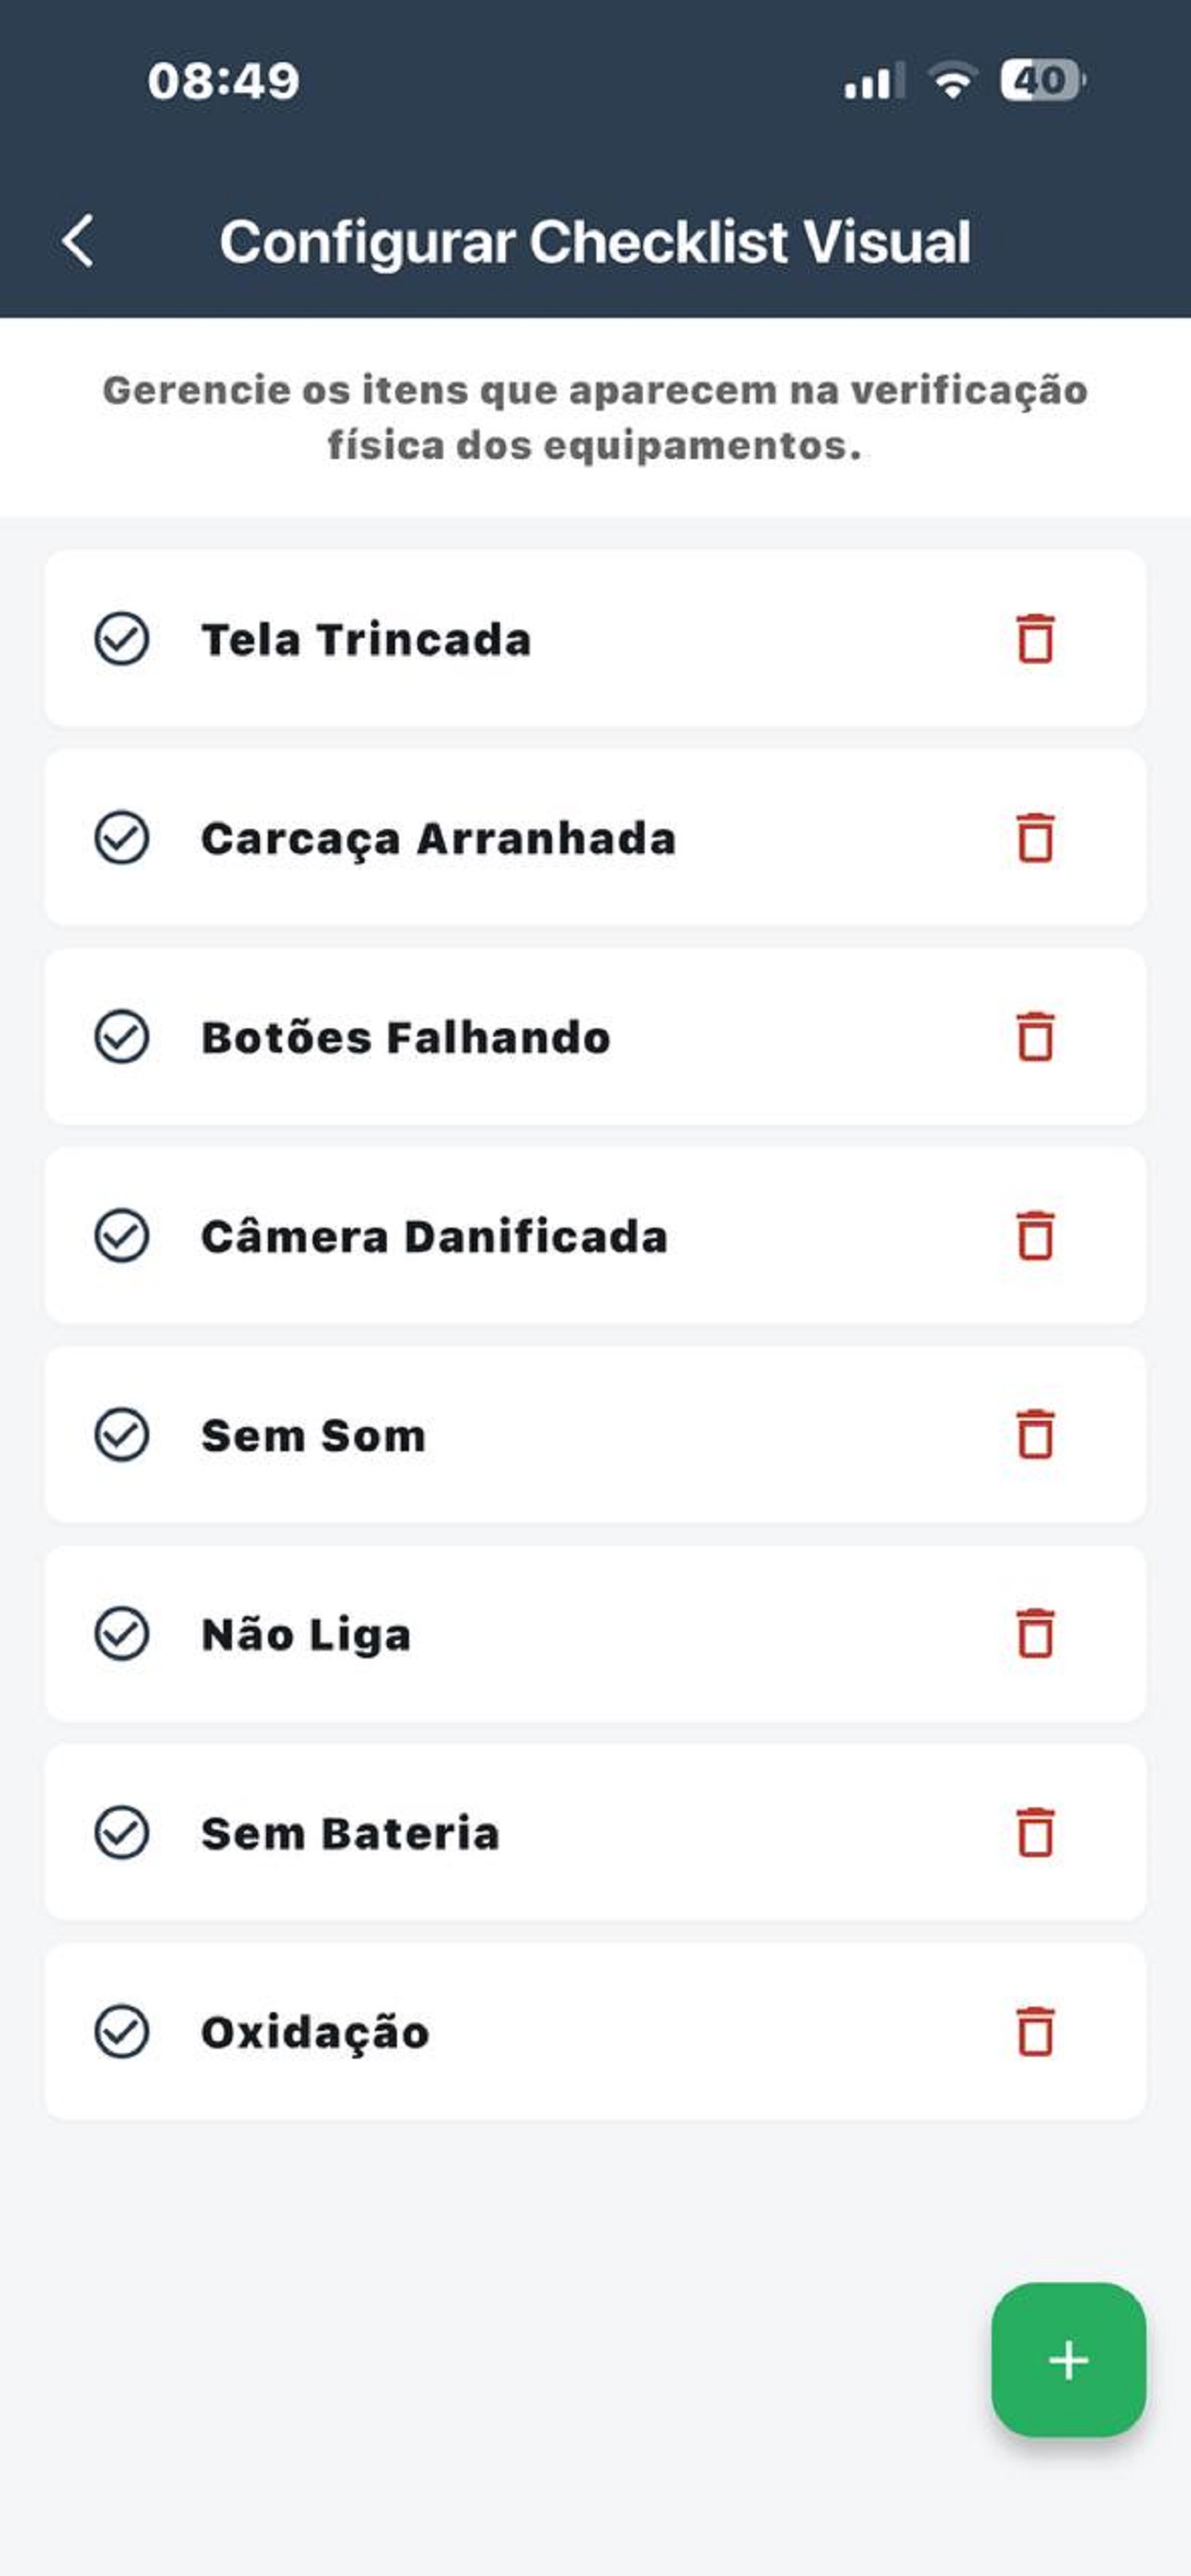The height and width of the screenshot is (2576, 1191).
Task: Toggle check circle for Botões Falhando
Action: 122,1037
